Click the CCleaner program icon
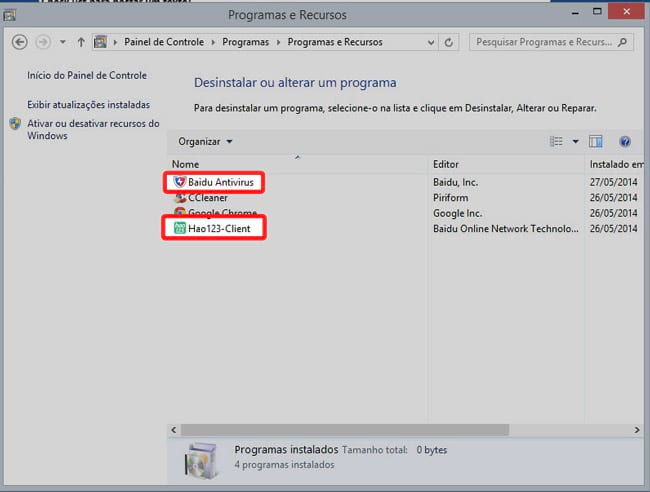650x492 pixels. [x=179, y=198]
